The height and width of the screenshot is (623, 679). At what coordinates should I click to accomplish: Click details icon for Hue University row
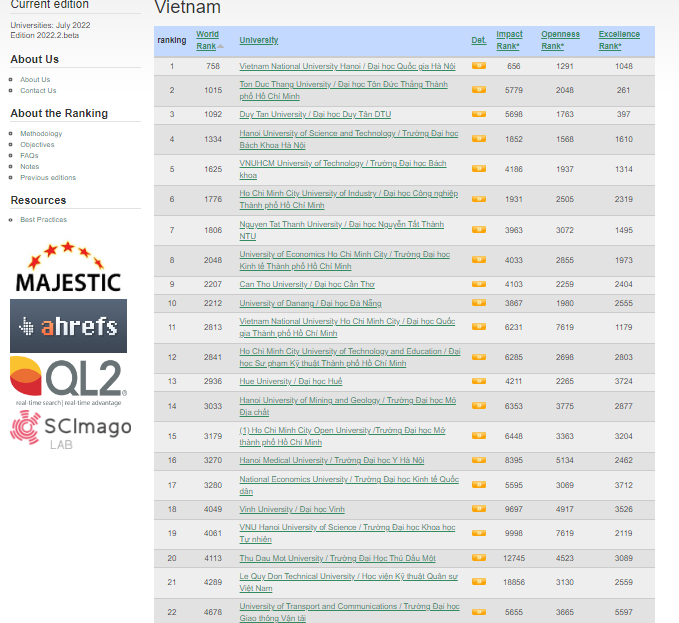coord(479,381)
